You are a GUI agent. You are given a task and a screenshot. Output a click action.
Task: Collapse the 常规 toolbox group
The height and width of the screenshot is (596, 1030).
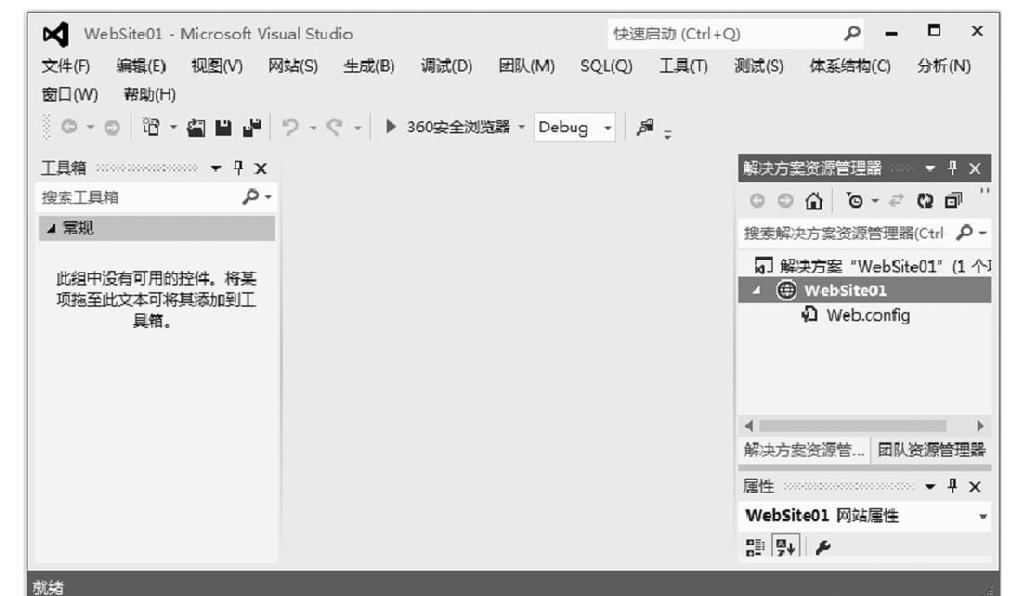click(51, 229)
